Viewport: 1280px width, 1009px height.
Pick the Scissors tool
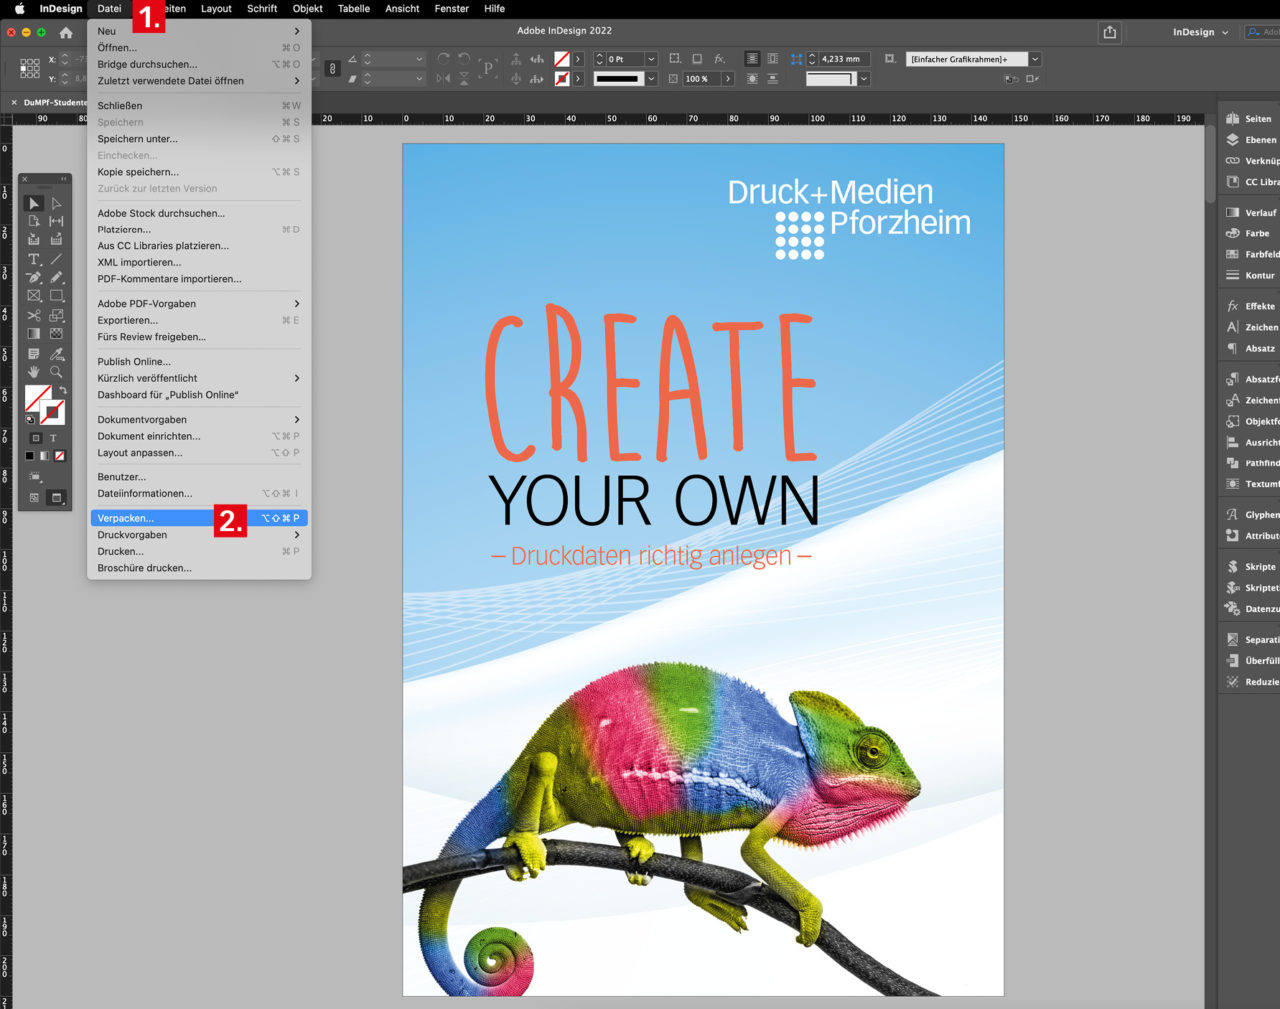[33, 316]
